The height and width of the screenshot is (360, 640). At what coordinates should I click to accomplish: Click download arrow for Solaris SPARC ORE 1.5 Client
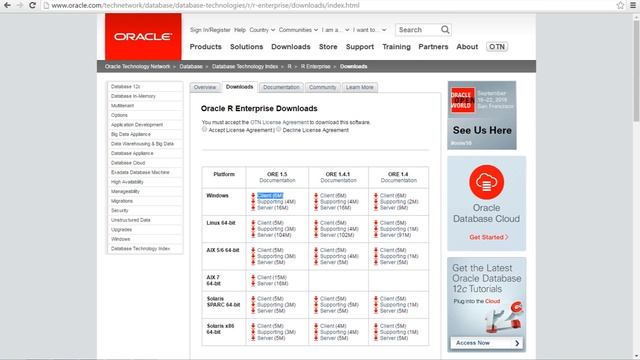pyautogui.click(x=253, y=299)
